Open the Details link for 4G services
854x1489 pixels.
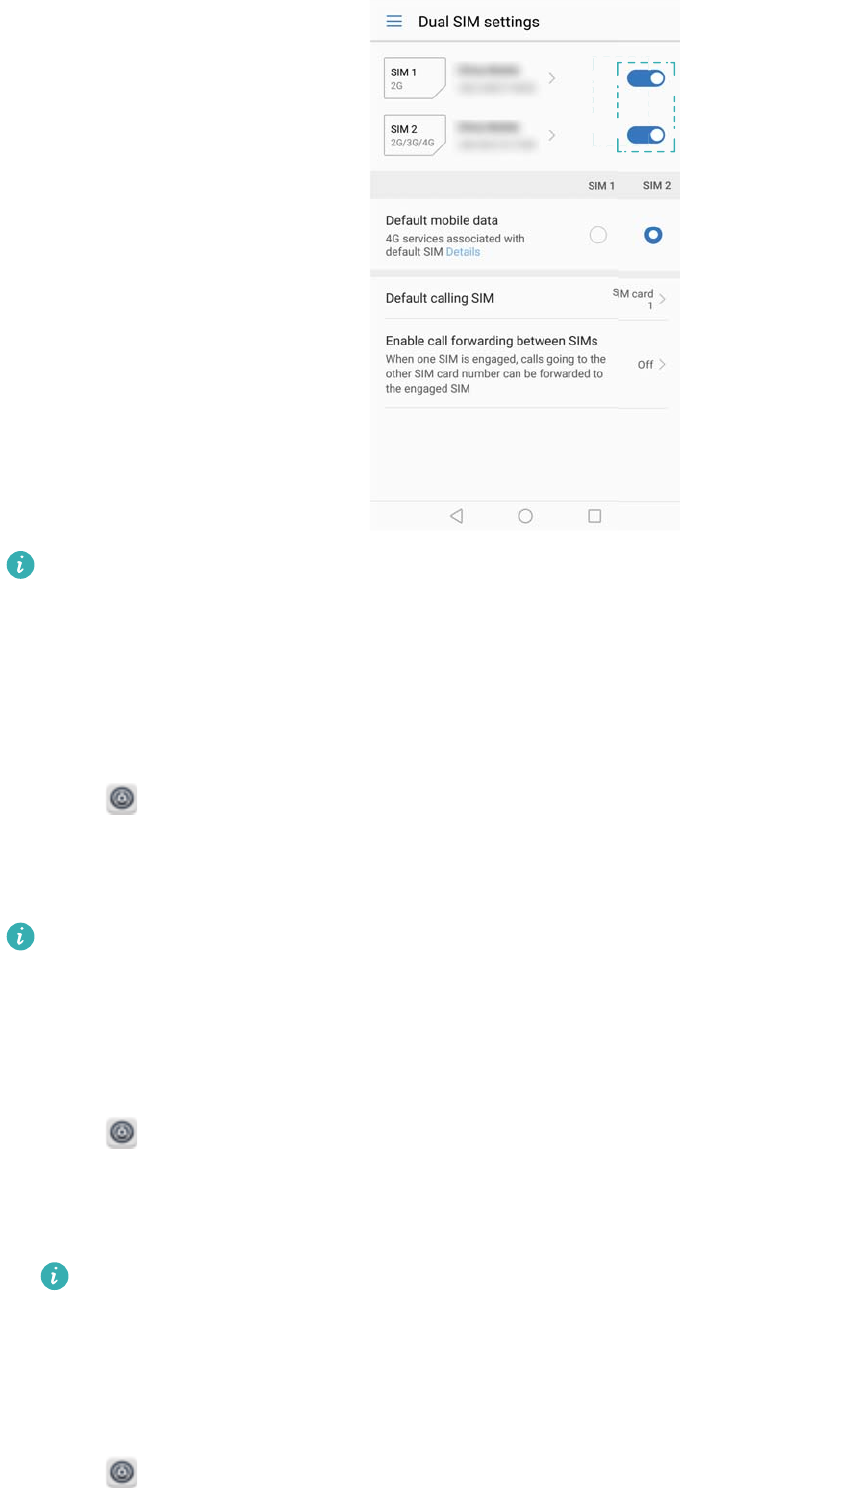(463, 252)
